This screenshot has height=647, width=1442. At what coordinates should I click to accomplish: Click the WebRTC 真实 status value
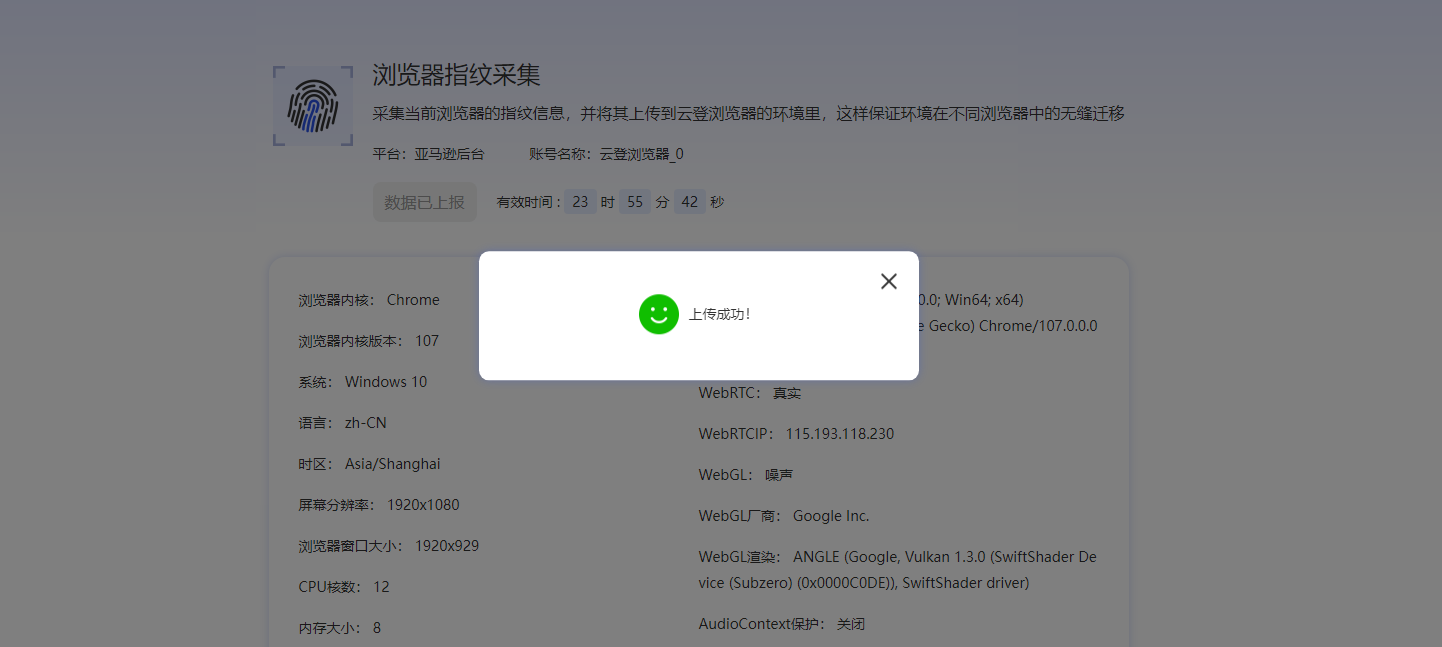tap(786, 392)
